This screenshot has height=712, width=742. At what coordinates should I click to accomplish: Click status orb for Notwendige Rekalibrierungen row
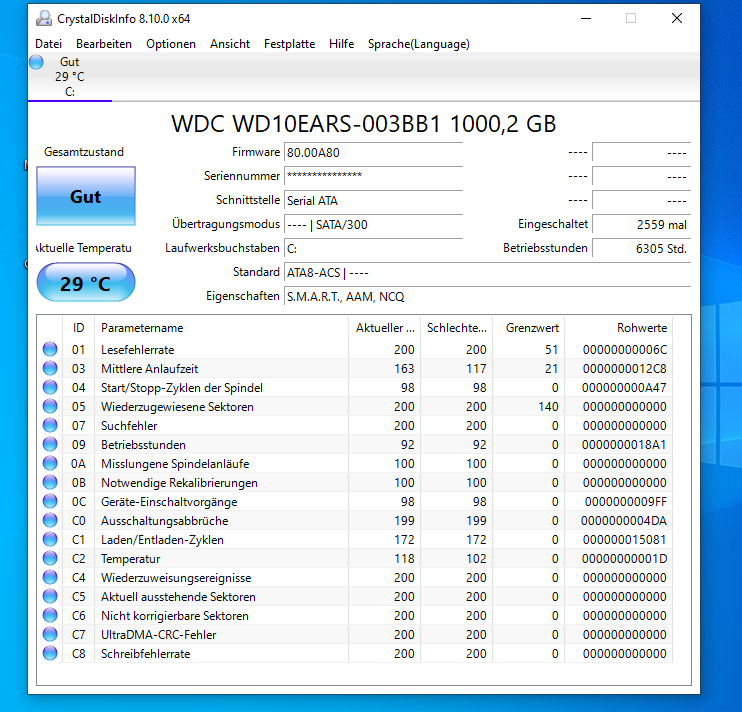50,482
